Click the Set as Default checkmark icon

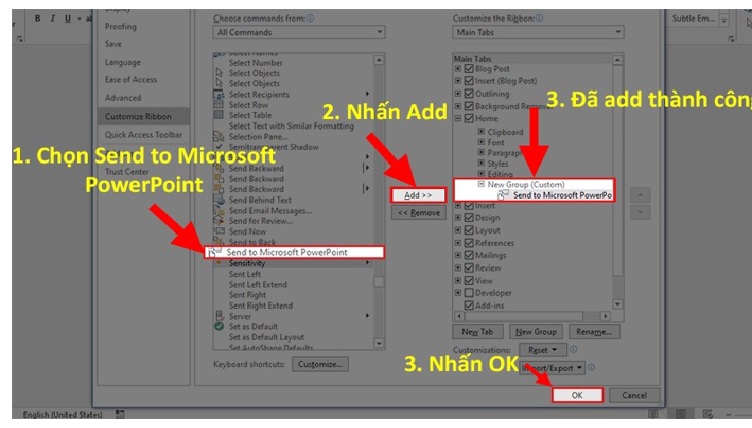tap(218, 326)
